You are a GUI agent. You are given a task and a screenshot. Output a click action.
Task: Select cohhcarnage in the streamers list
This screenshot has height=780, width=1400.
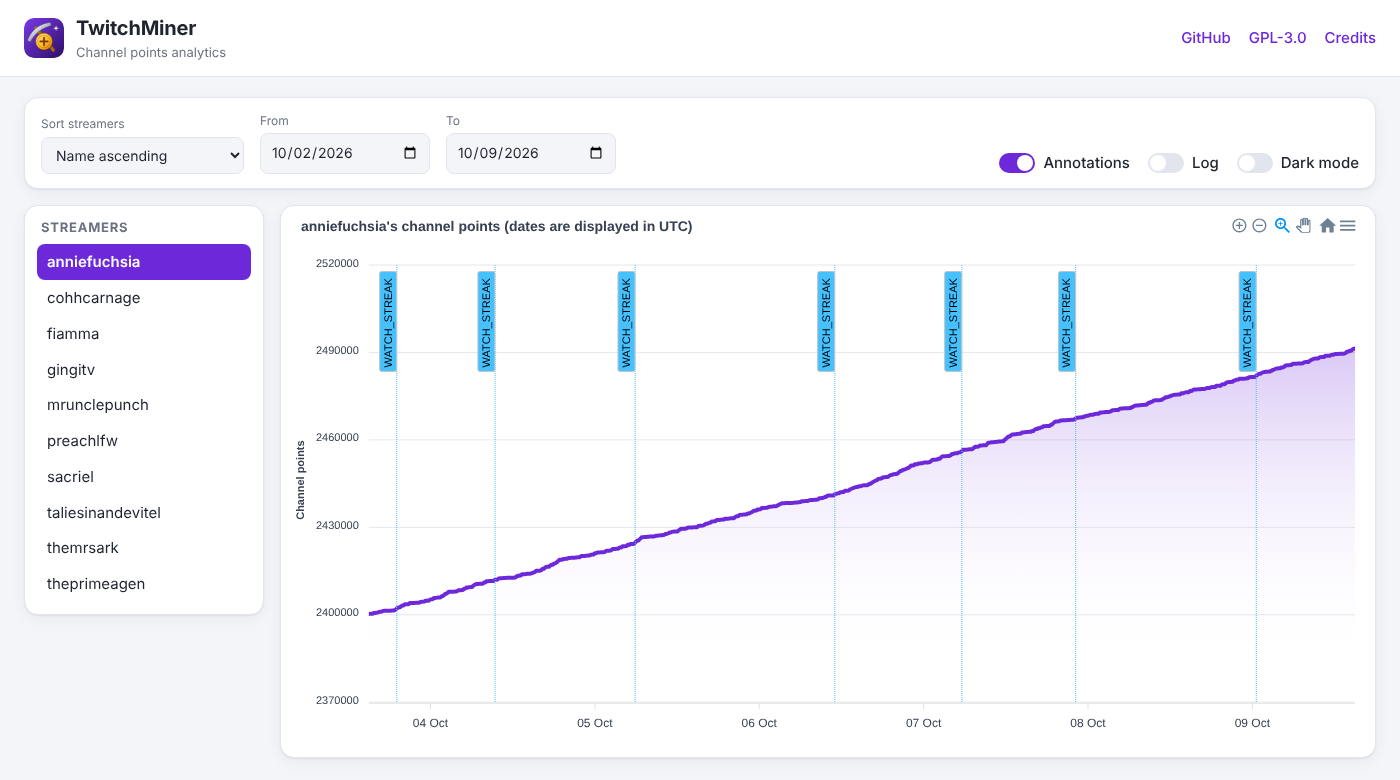144,298
